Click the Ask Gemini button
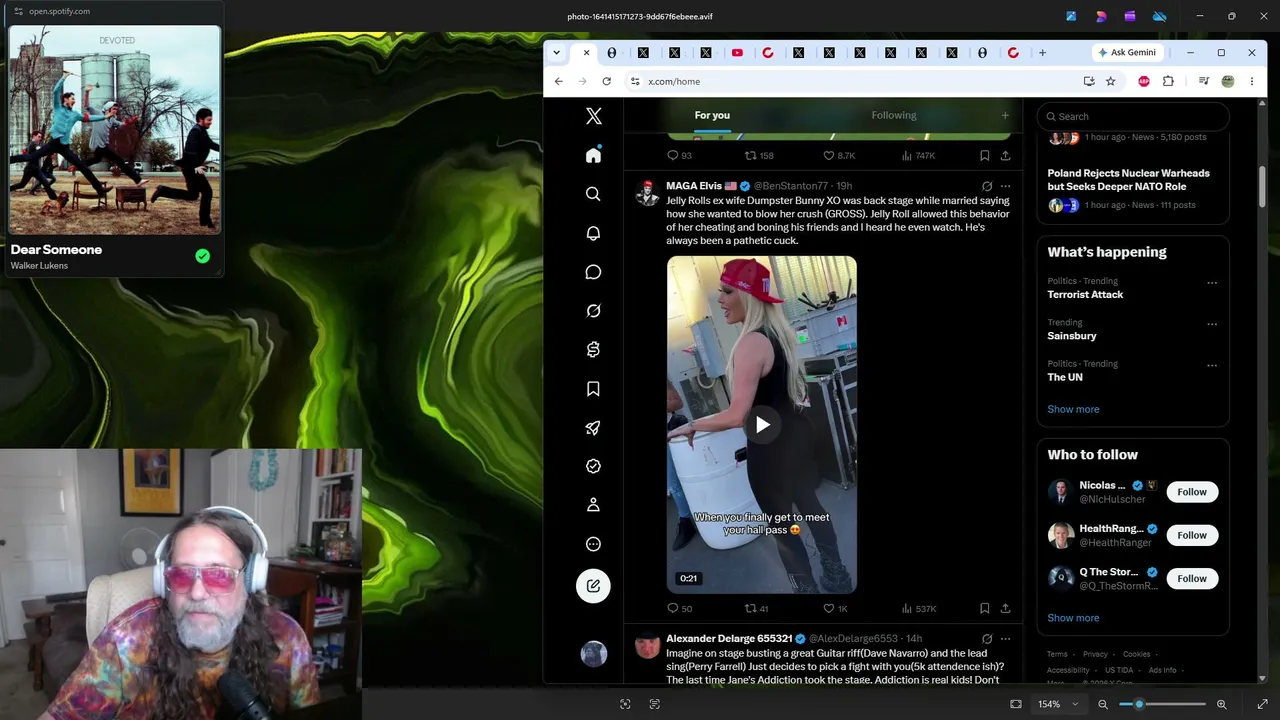This screenshot has height=720, width=1280. click(1128, 53)
